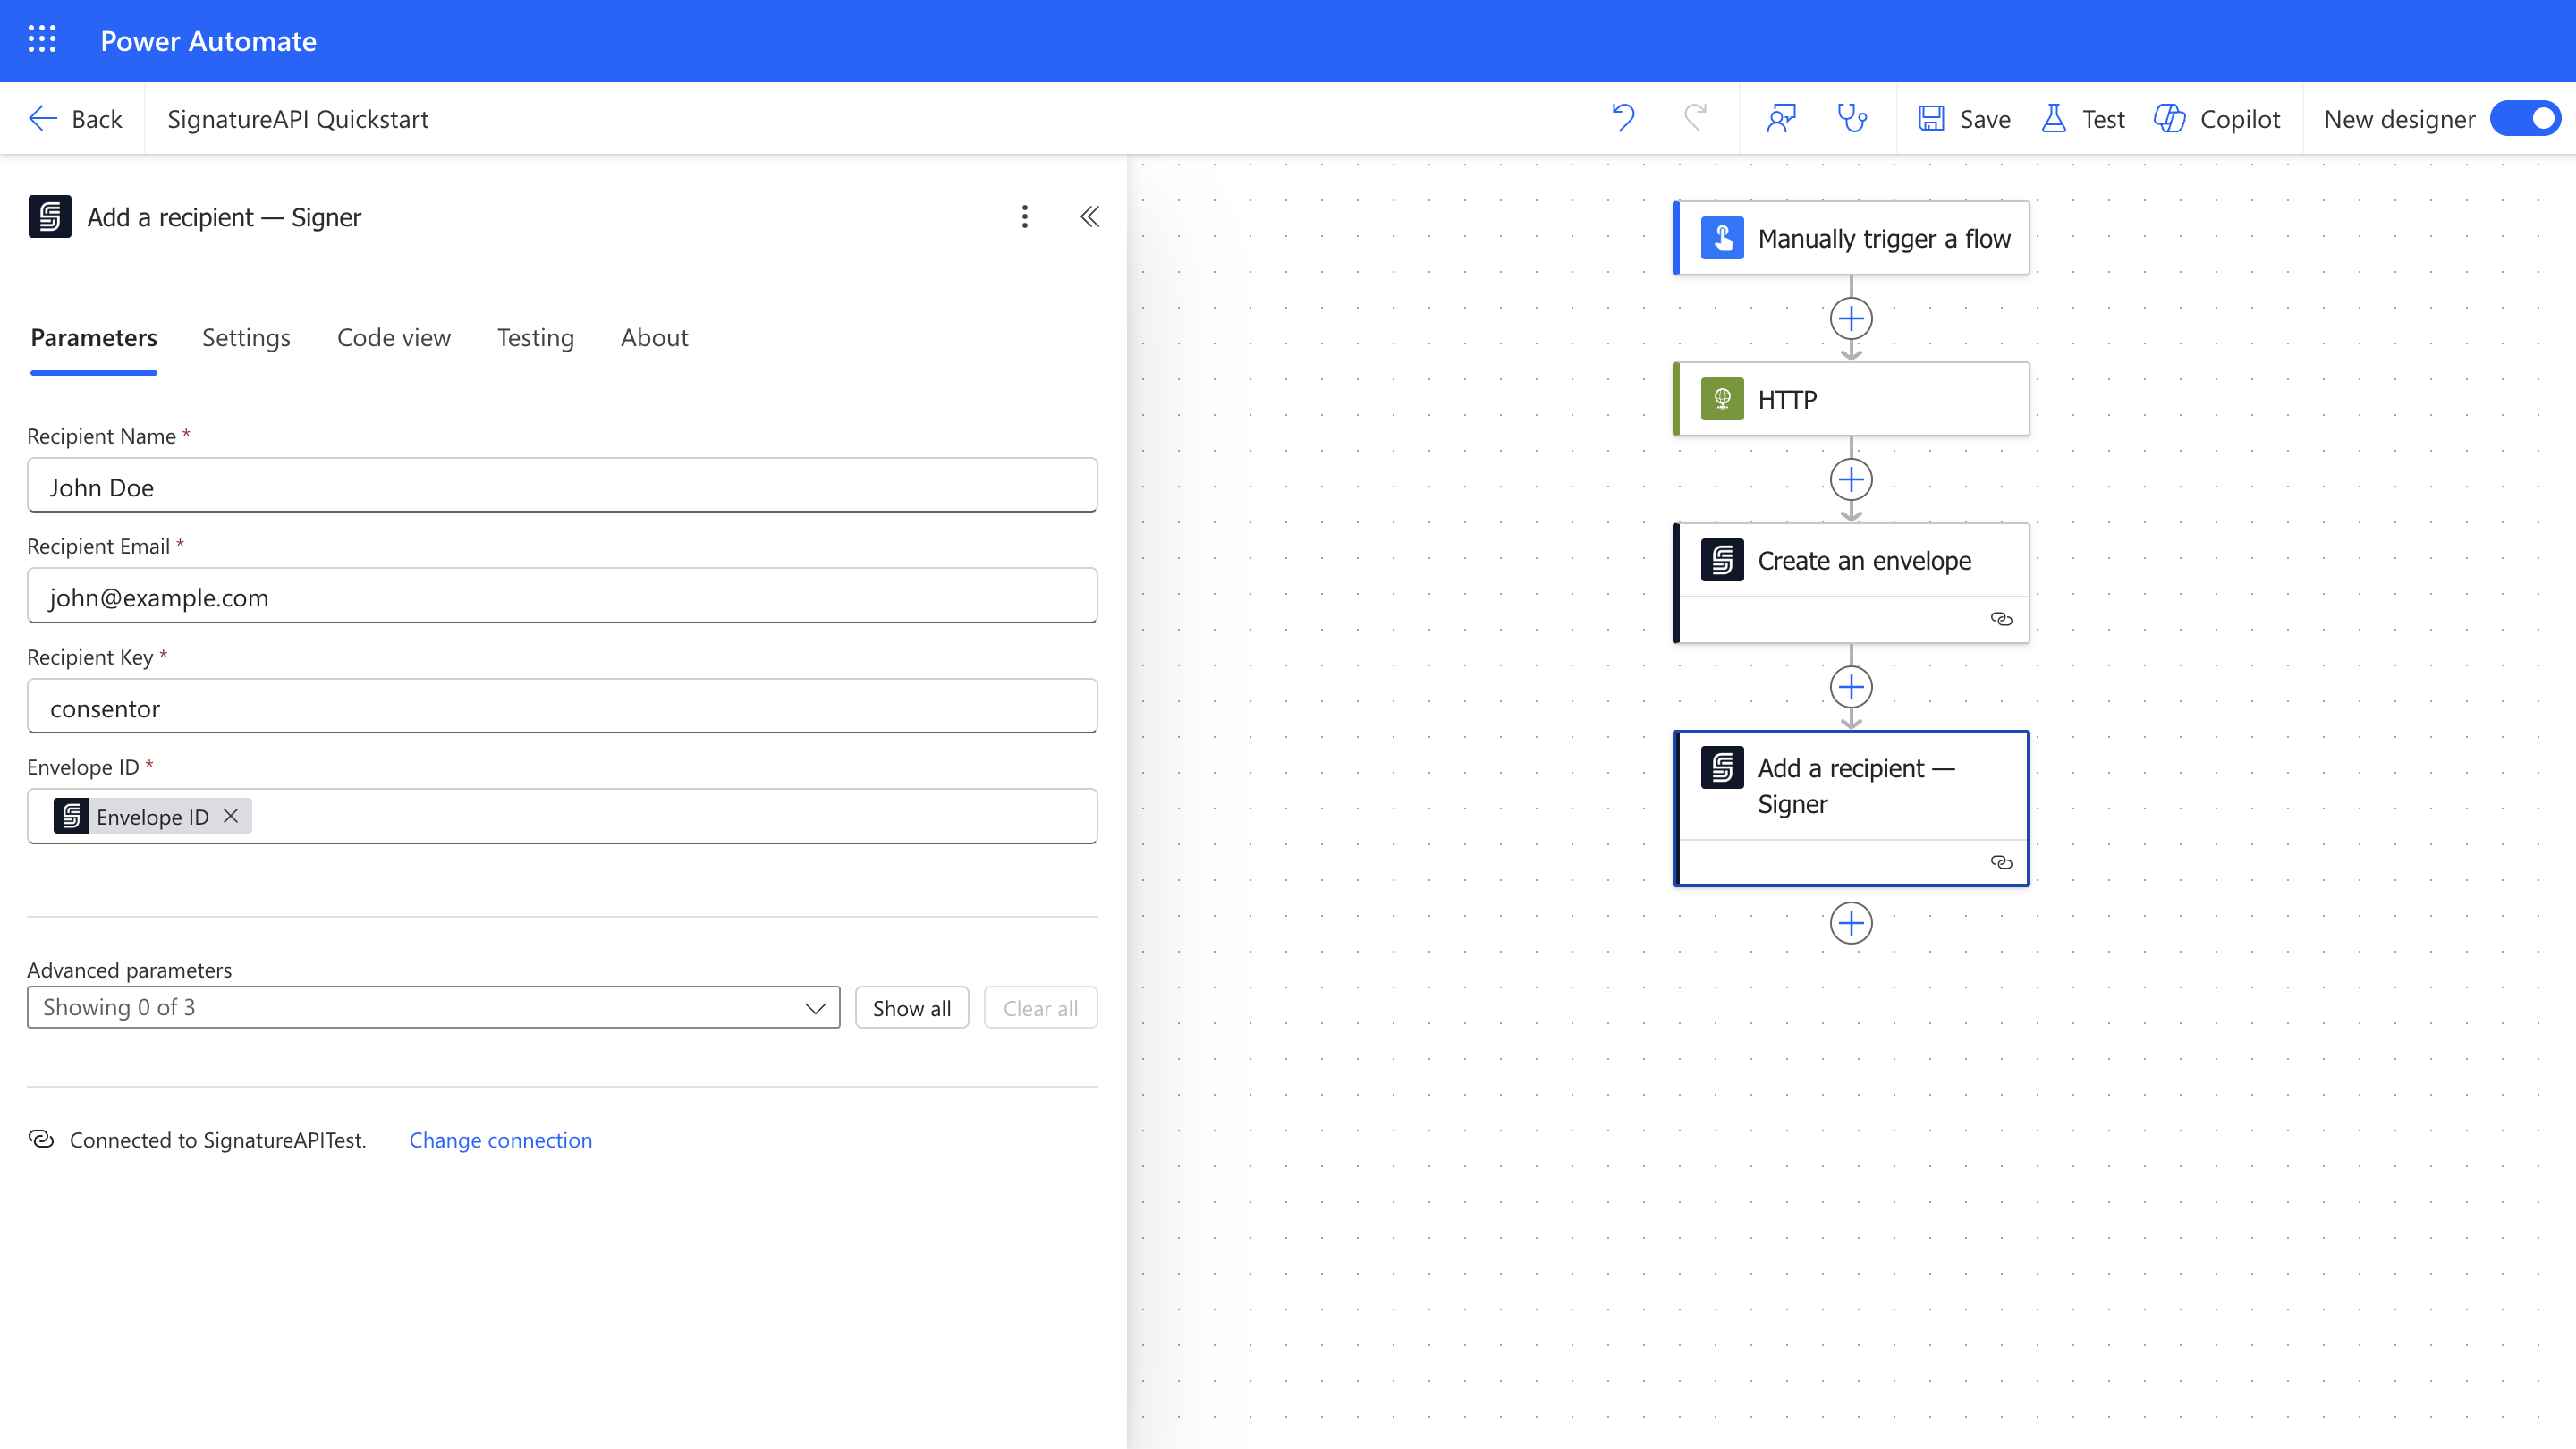
Task: Click the Send feedback person icon
Action: click(1781, 119)
